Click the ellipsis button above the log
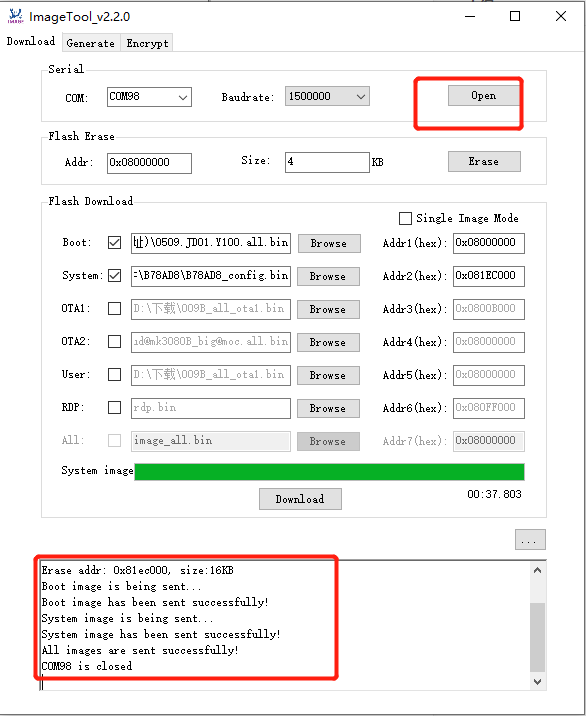586x716 pixels. (530, 540)
